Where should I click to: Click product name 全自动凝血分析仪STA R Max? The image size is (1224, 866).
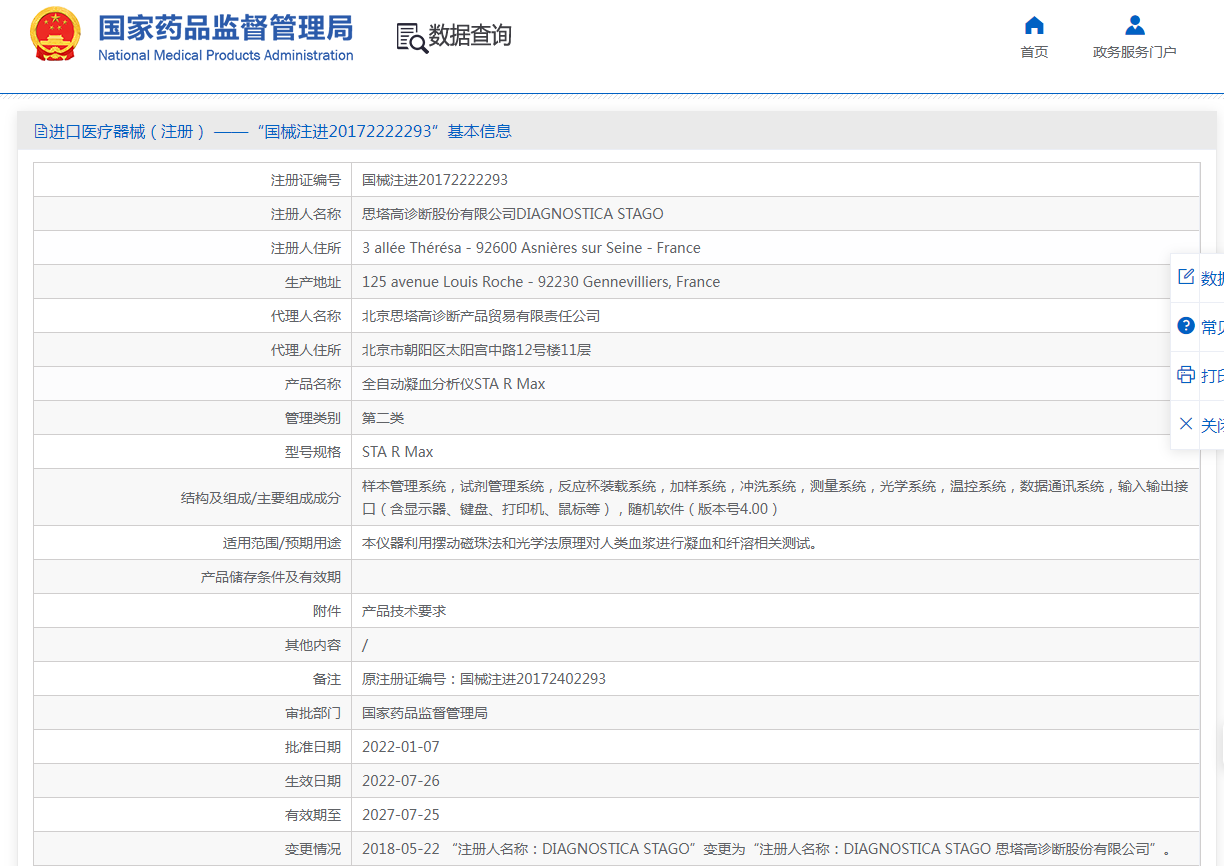453,384
